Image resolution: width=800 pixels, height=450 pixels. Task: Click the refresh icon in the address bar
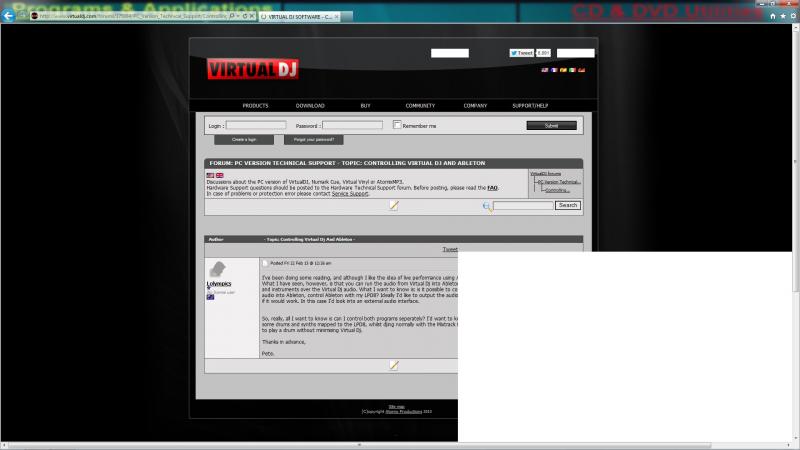pyautogui.click(x=245, y=16)
